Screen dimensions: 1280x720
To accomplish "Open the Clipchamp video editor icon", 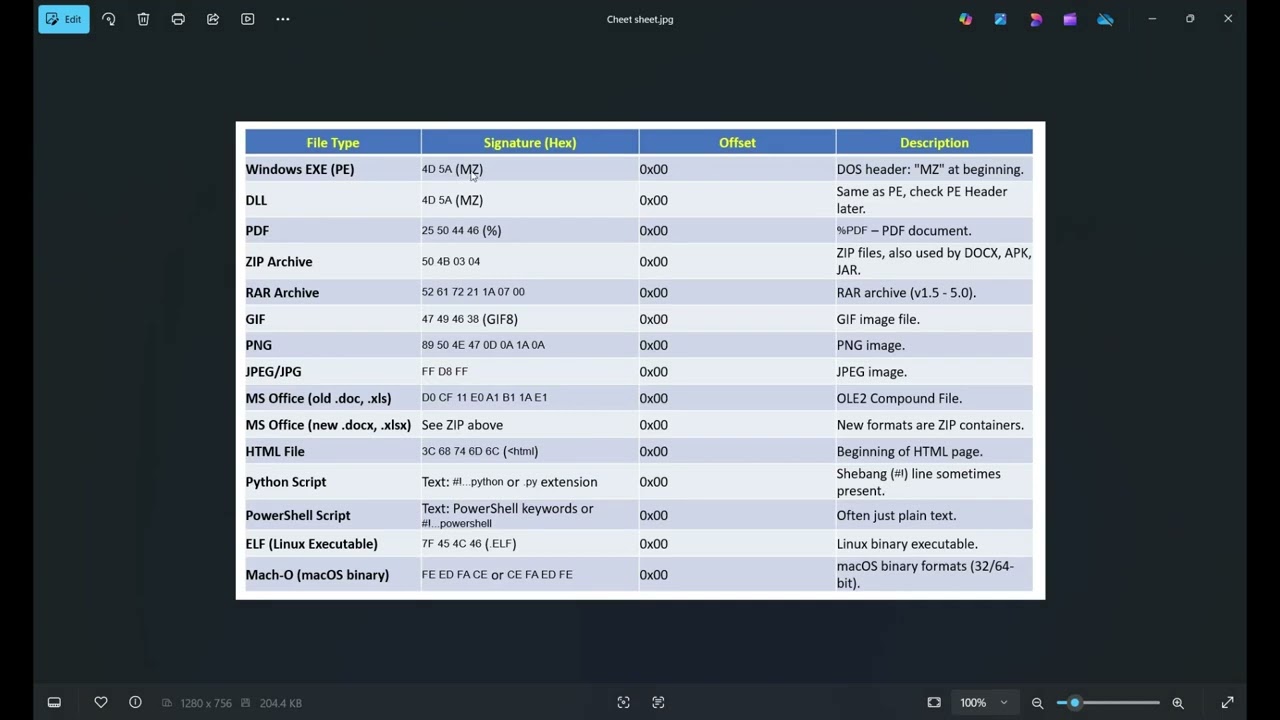I will tap(1070, 19).
